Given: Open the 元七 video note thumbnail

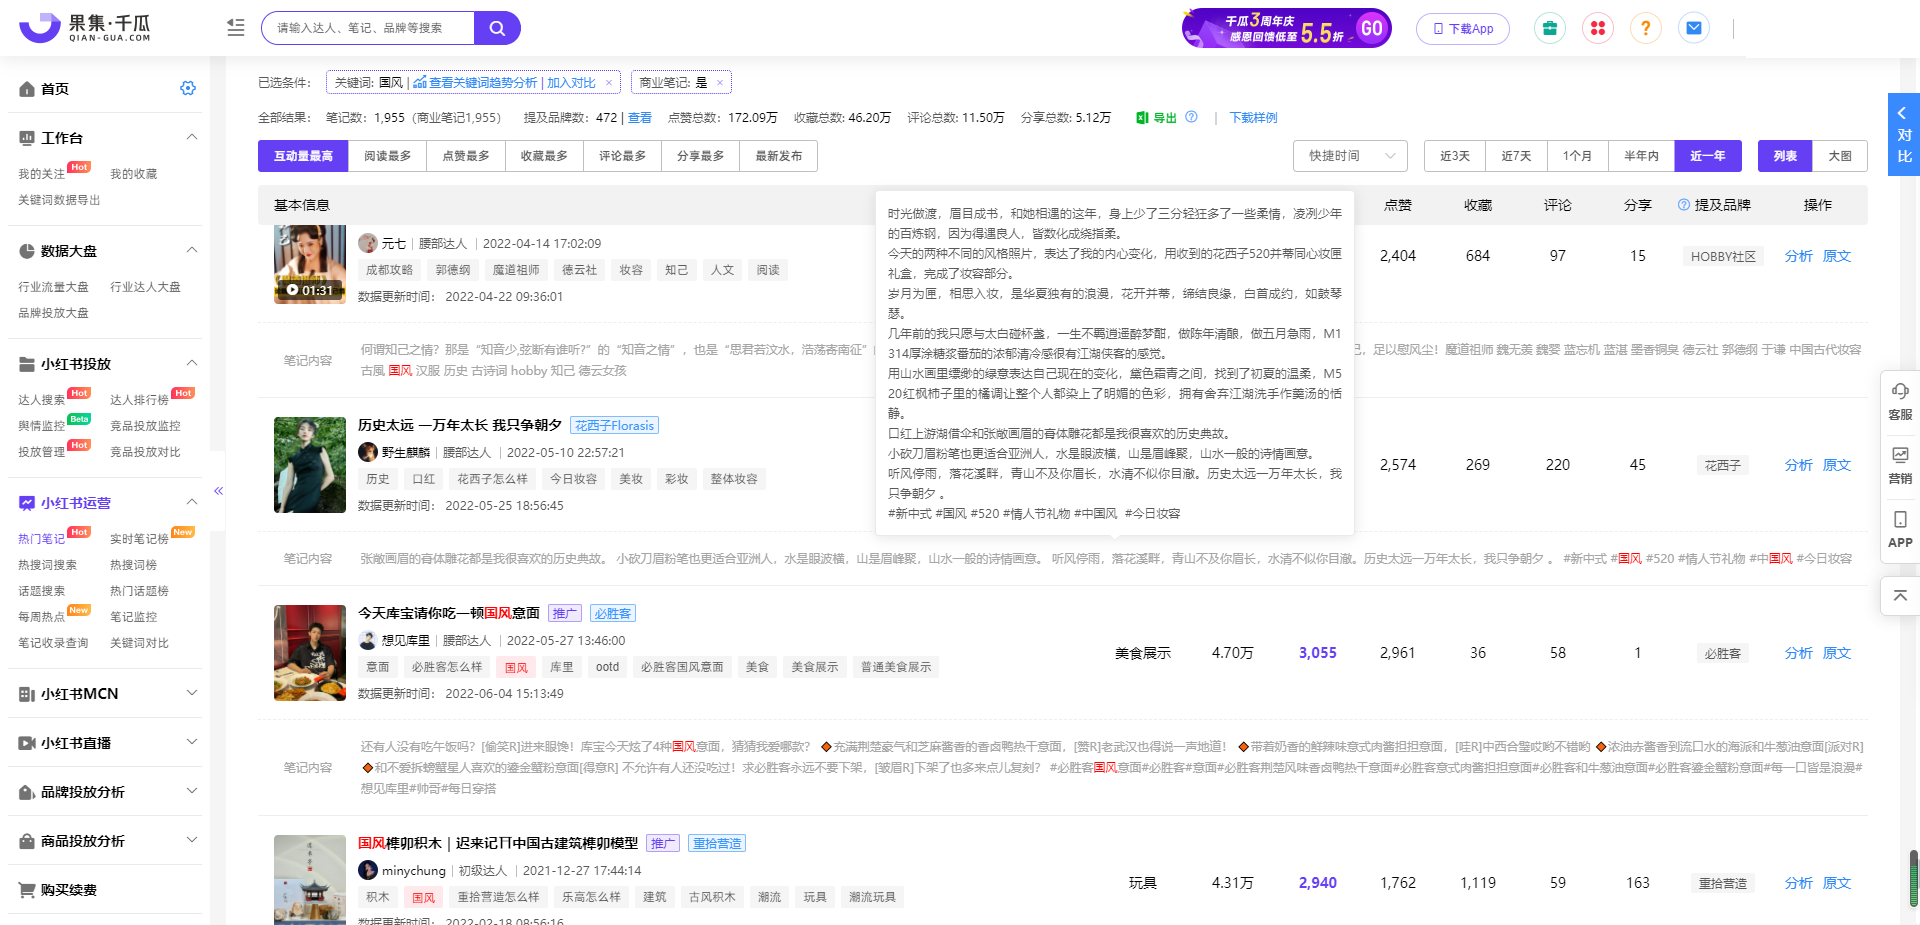Looking at the screenshot, I should [310, 264].
